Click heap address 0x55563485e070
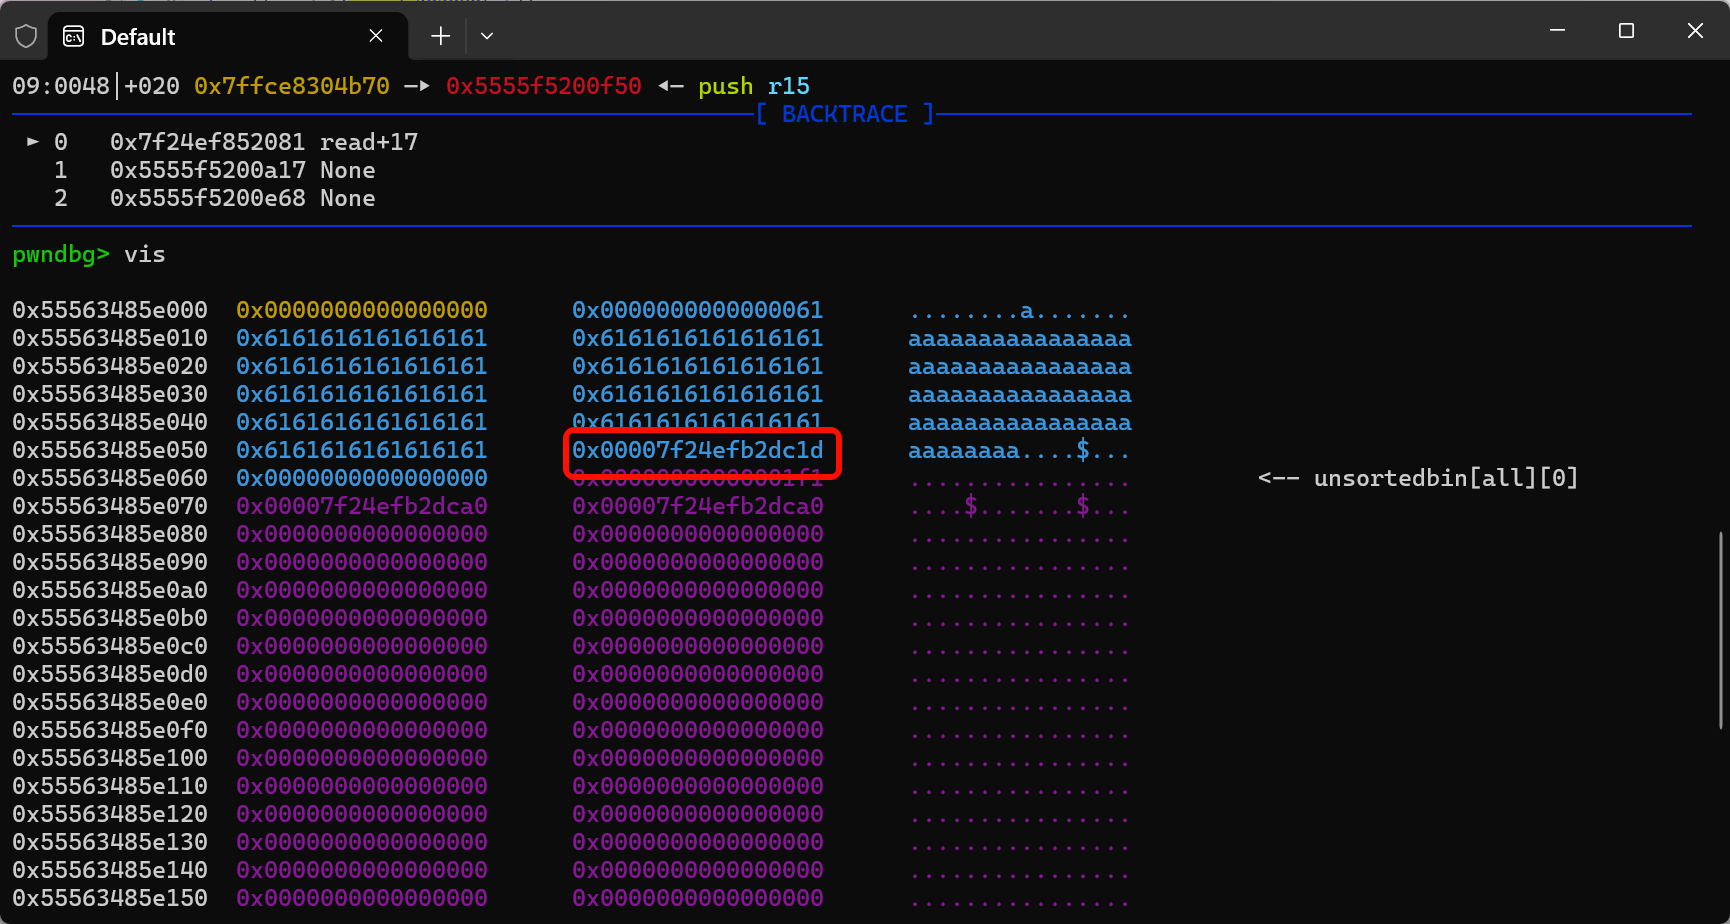Screen dimensions: 1730x924 click(110, 506)
